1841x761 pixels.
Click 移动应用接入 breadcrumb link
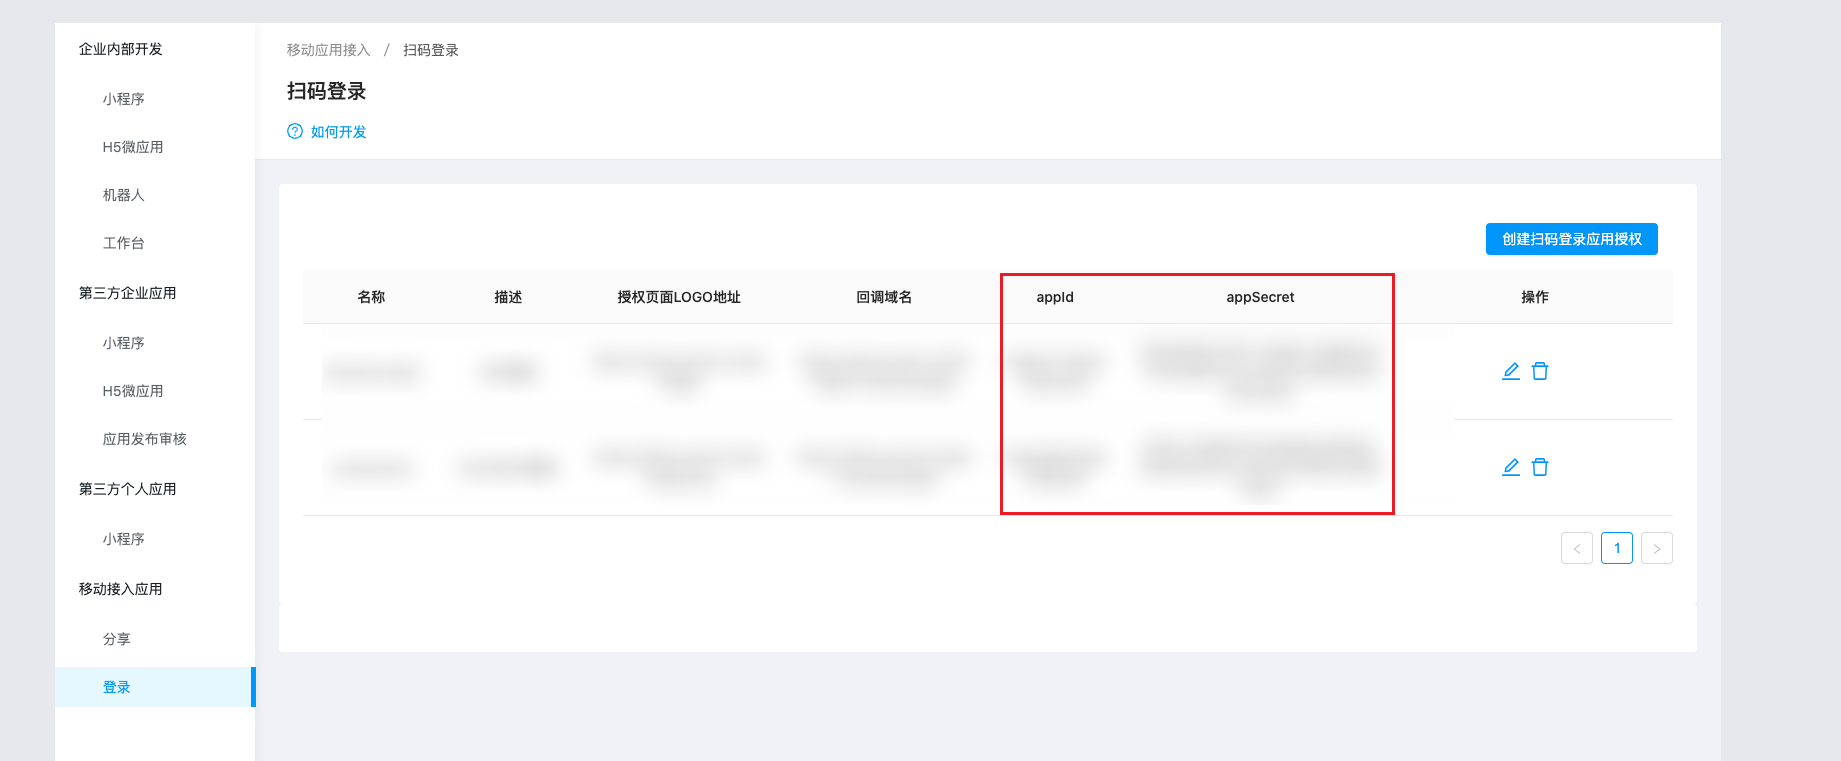328,50
